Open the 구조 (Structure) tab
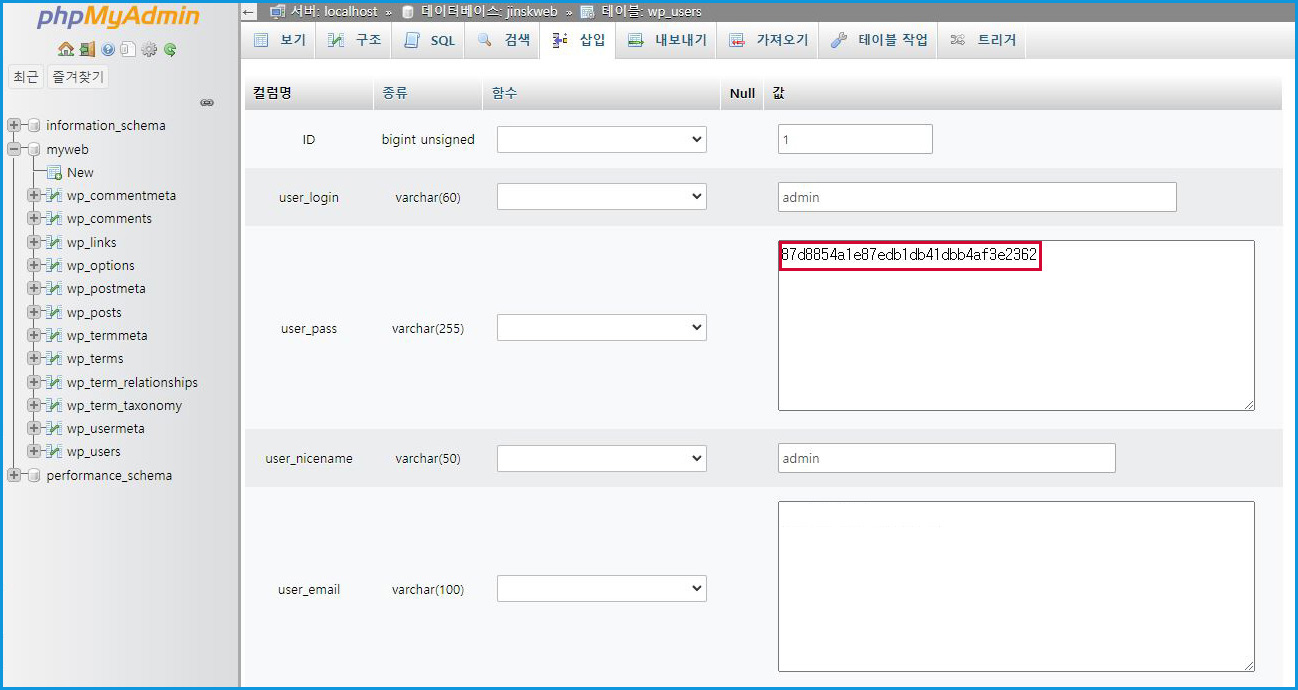Viewport: 1298px width, 690px height. tap(356, 41)
